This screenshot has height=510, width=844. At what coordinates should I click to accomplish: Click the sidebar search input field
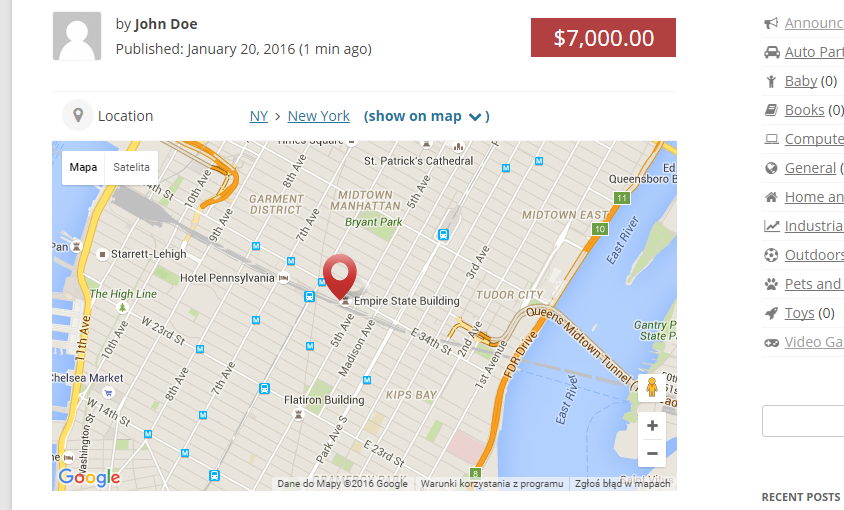(805, 421)
